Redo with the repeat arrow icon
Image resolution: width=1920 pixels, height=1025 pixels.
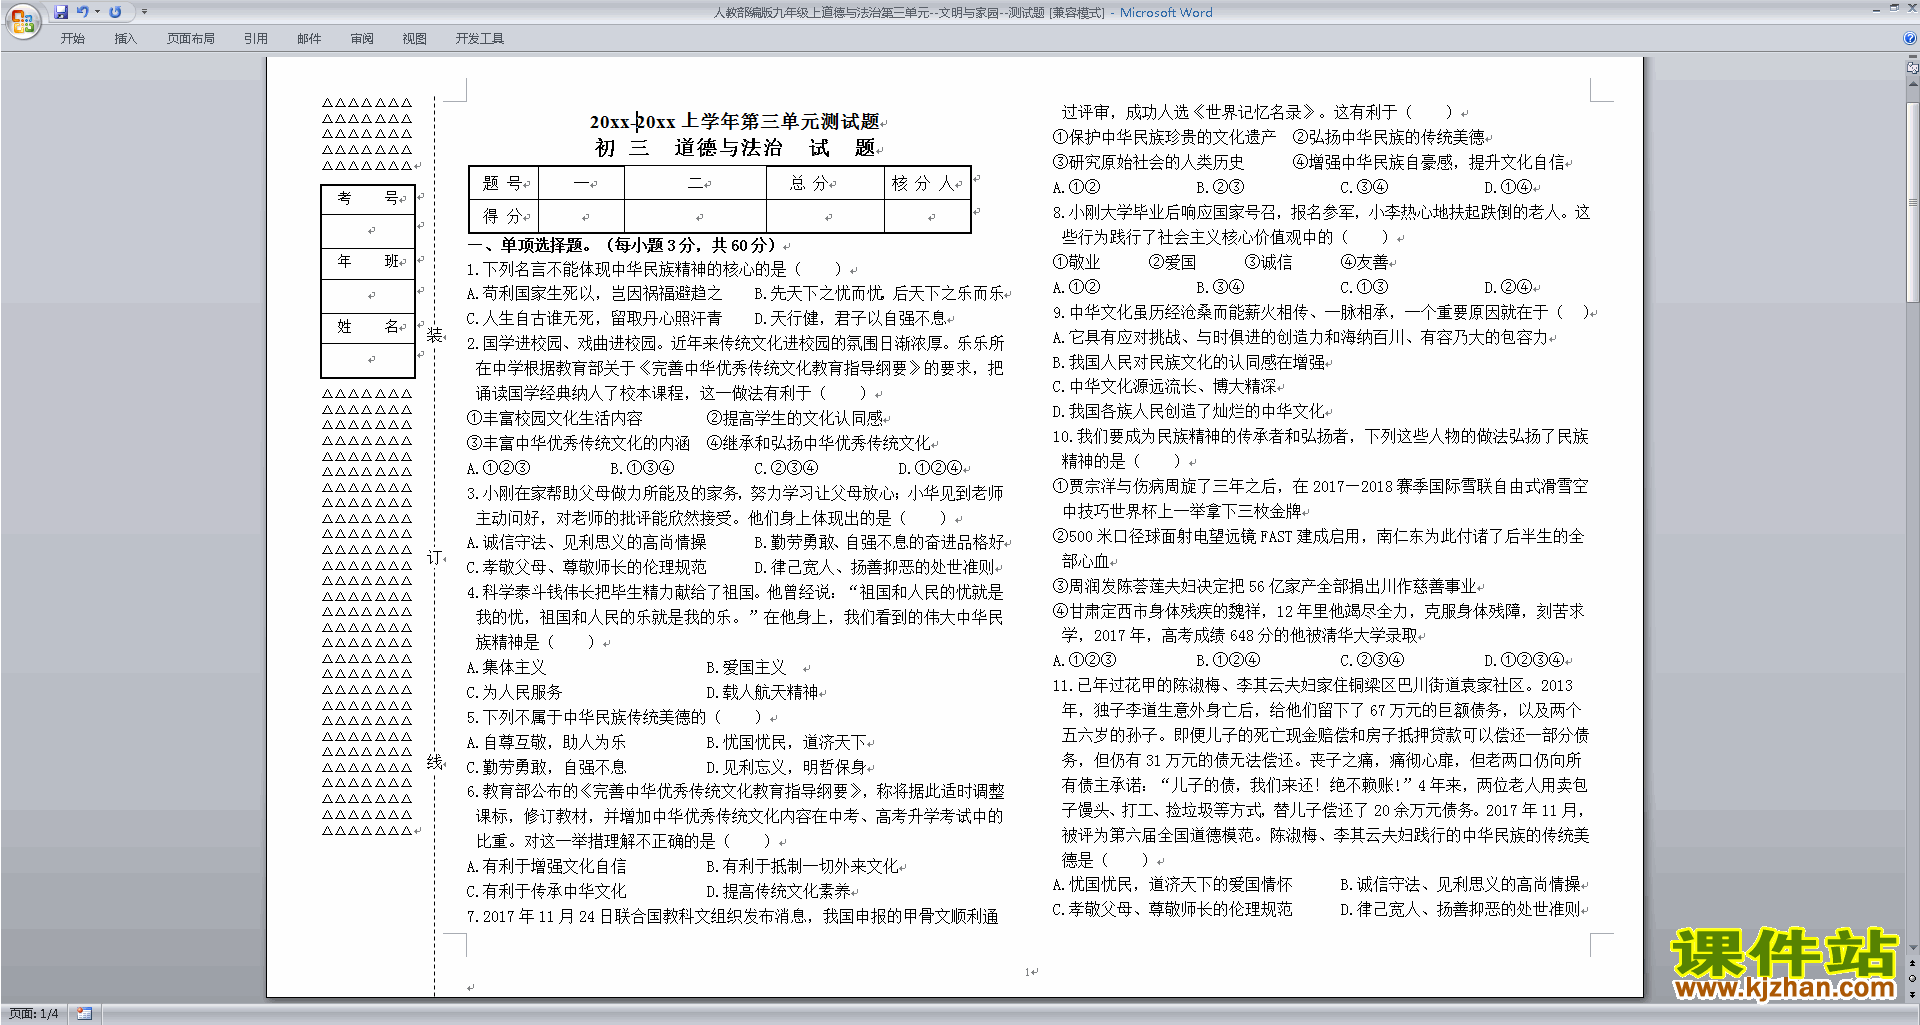pos(115,12)
